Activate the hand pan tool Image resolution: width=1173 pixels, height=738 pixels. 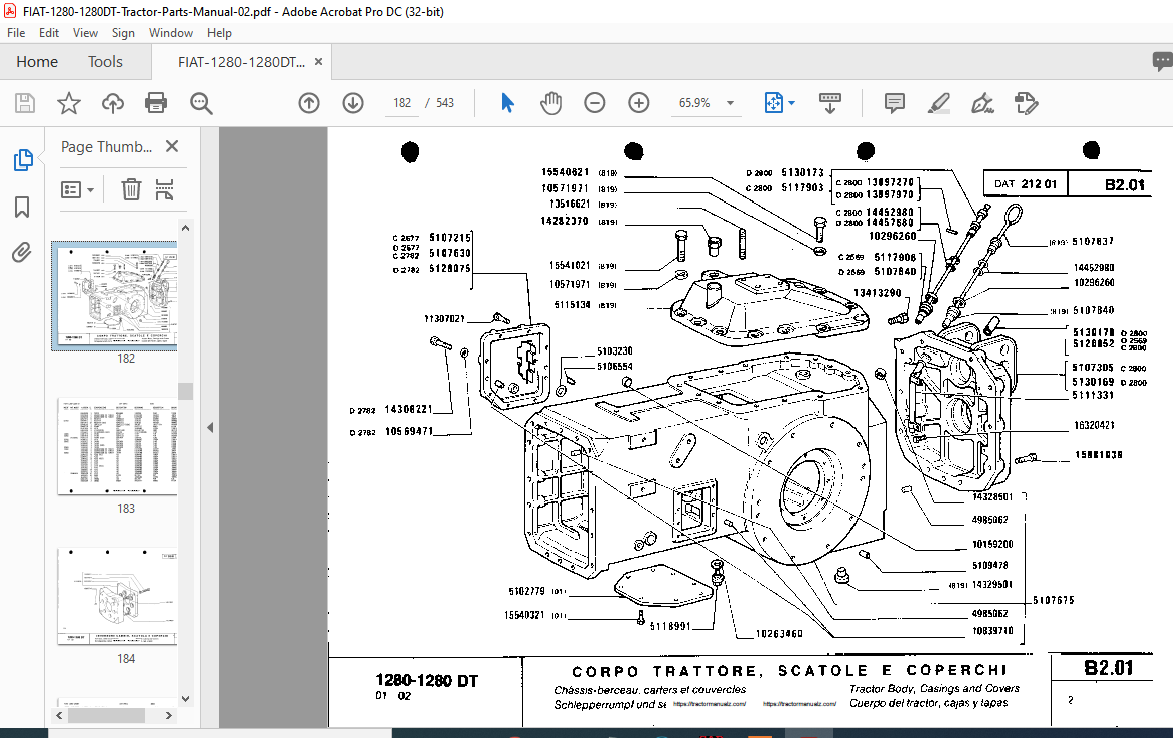551,102
